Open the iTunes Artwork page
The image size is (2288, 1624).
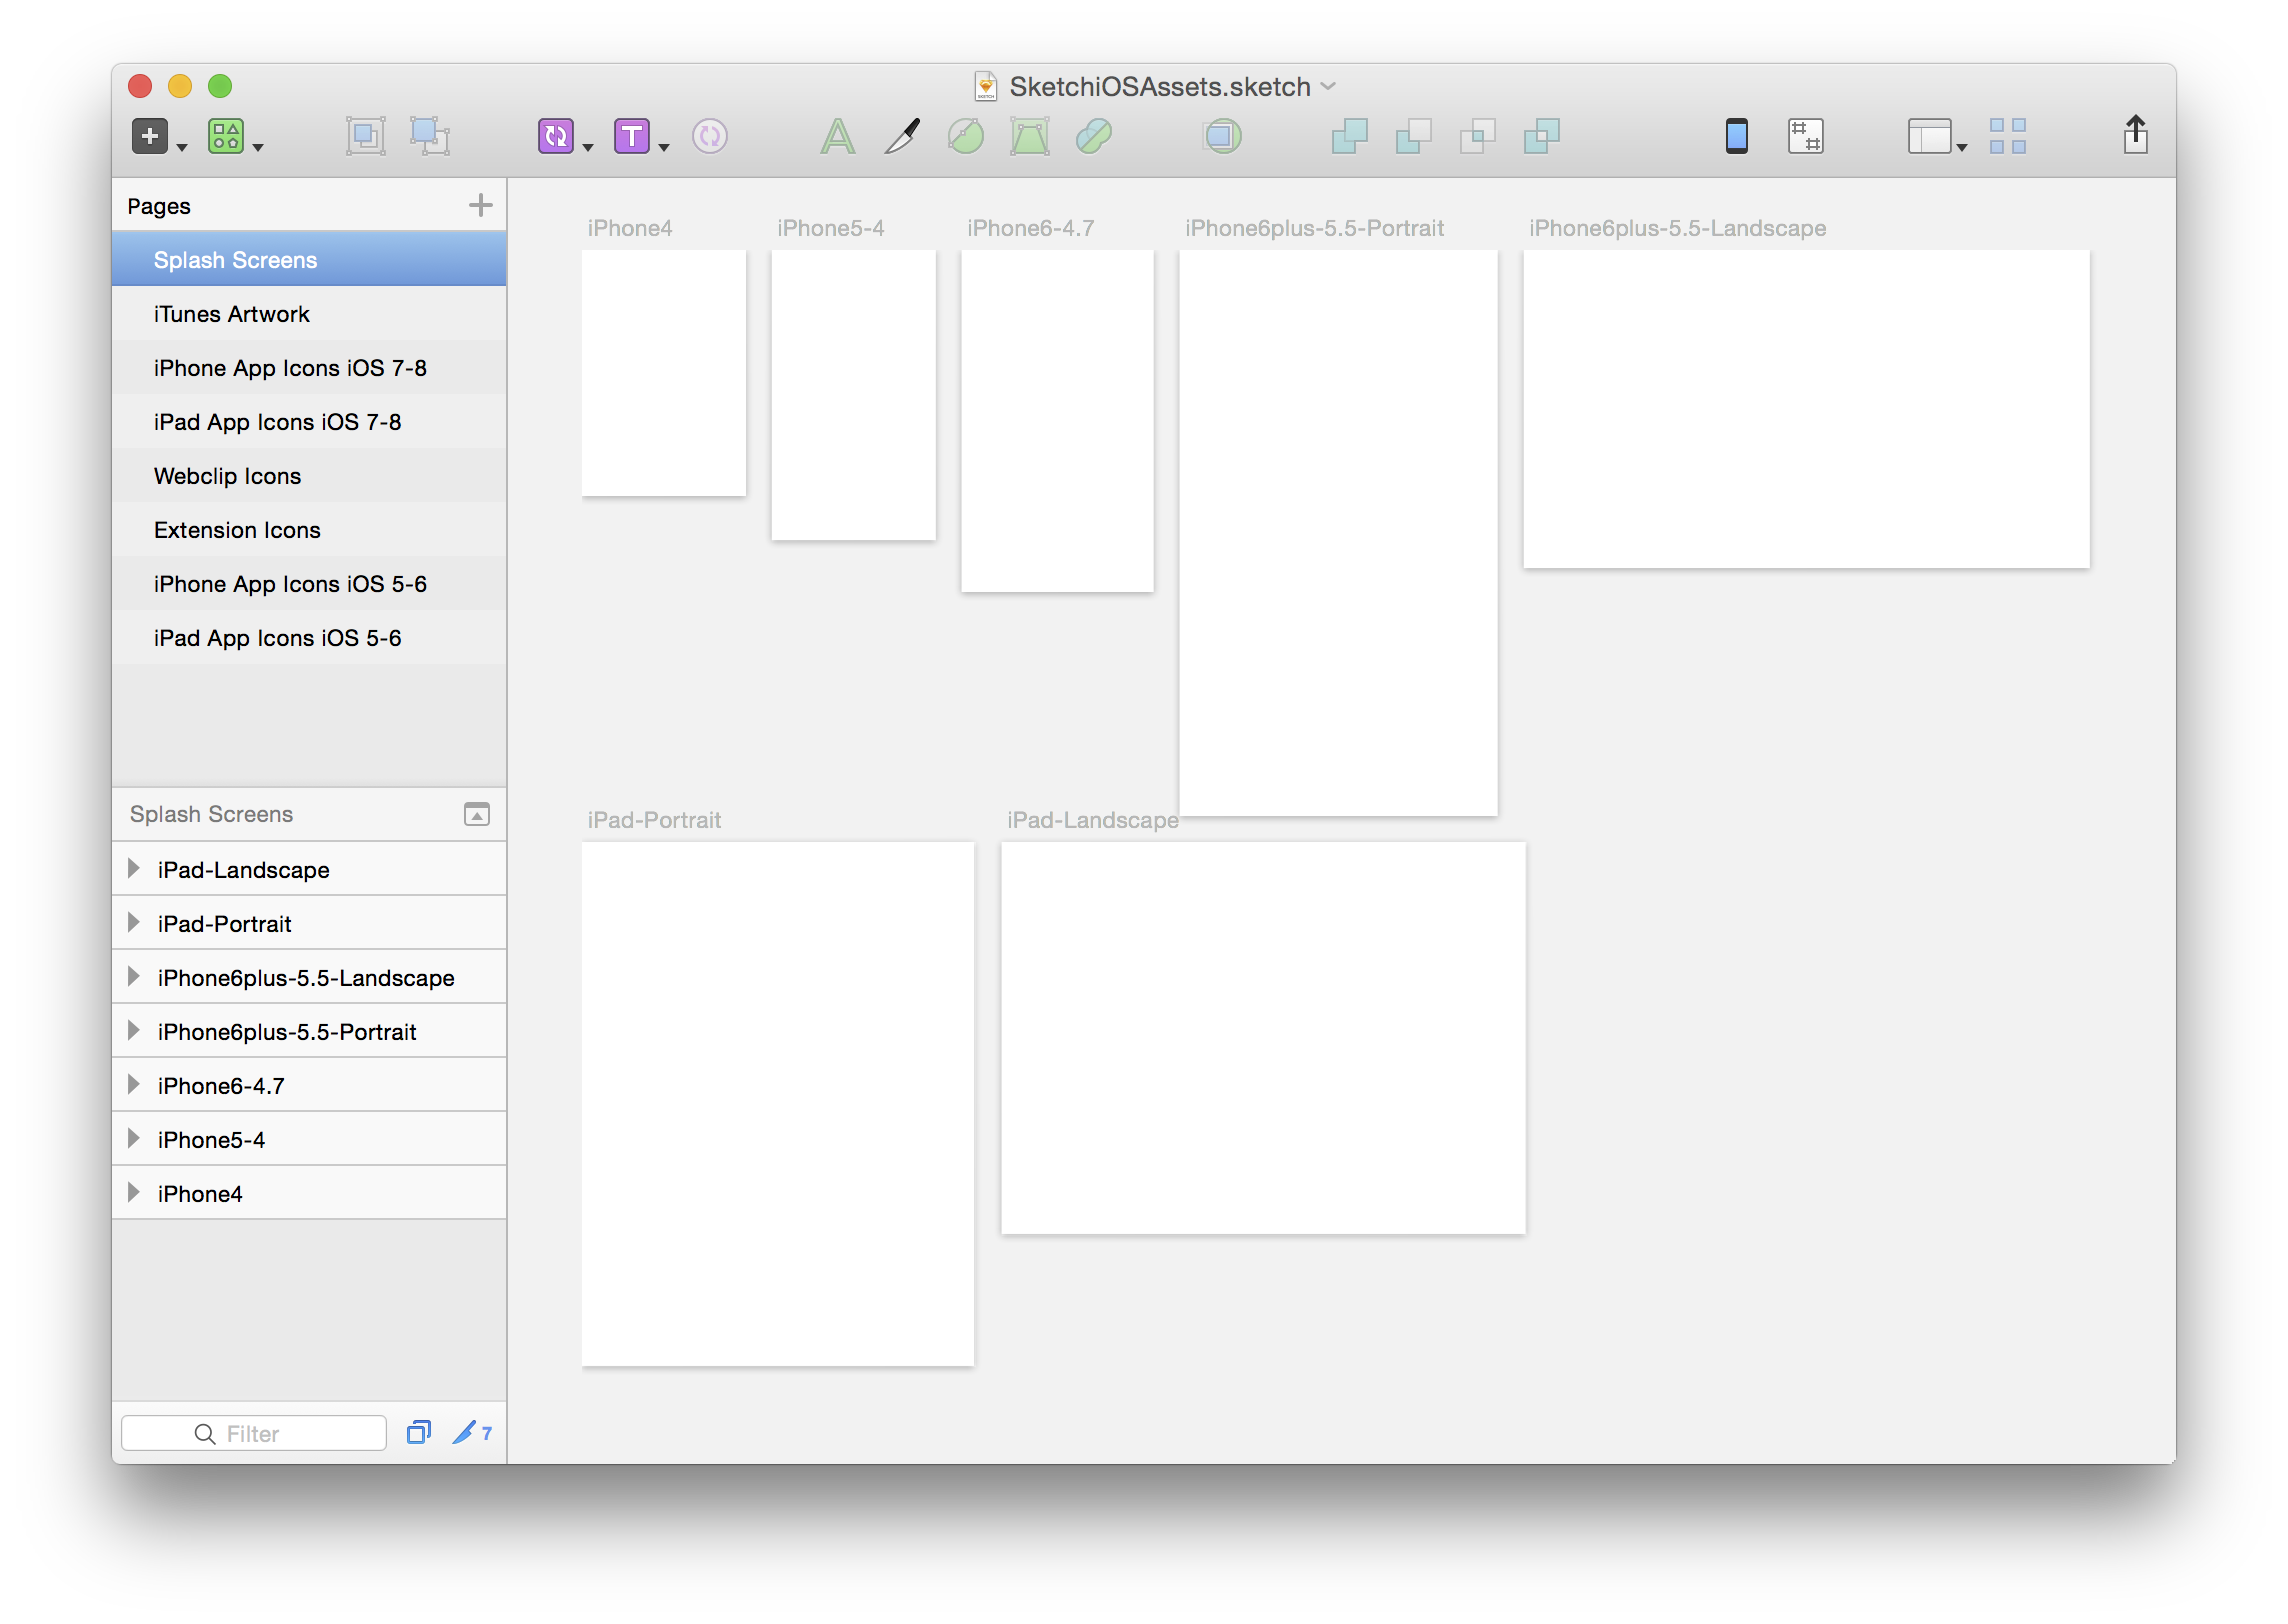coord(231,314)
